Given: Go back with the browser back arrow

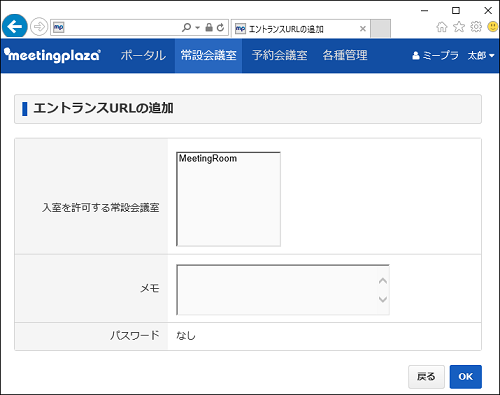Looking at the screenshot, I should tap(15, 26).
